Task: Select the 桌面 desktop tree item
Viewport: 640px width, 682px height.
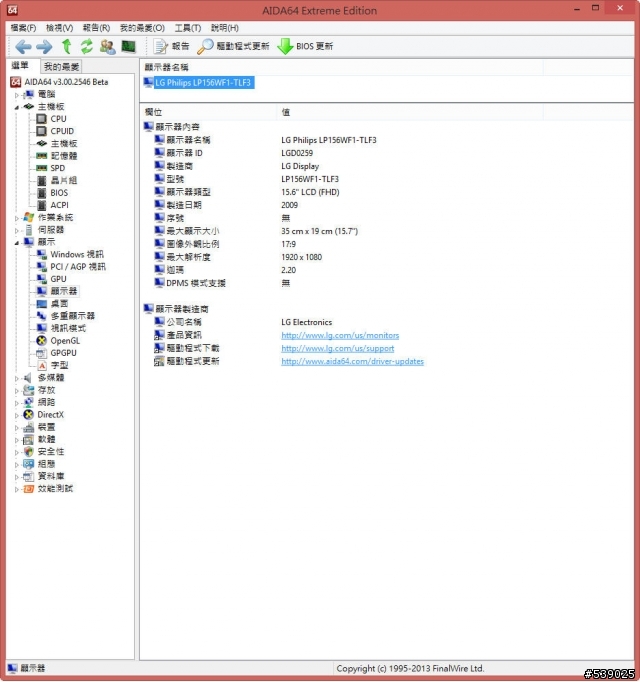Action: (59, 304)
